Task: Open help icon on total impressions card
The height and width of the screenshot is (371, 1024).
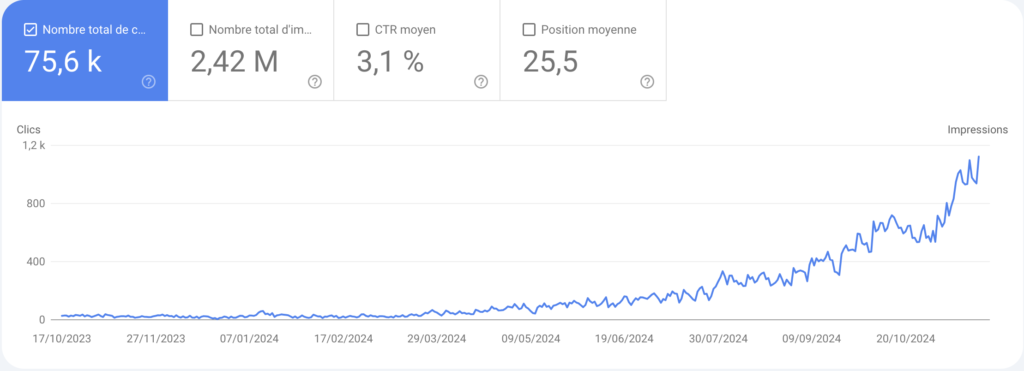Action: click(315, 82)
